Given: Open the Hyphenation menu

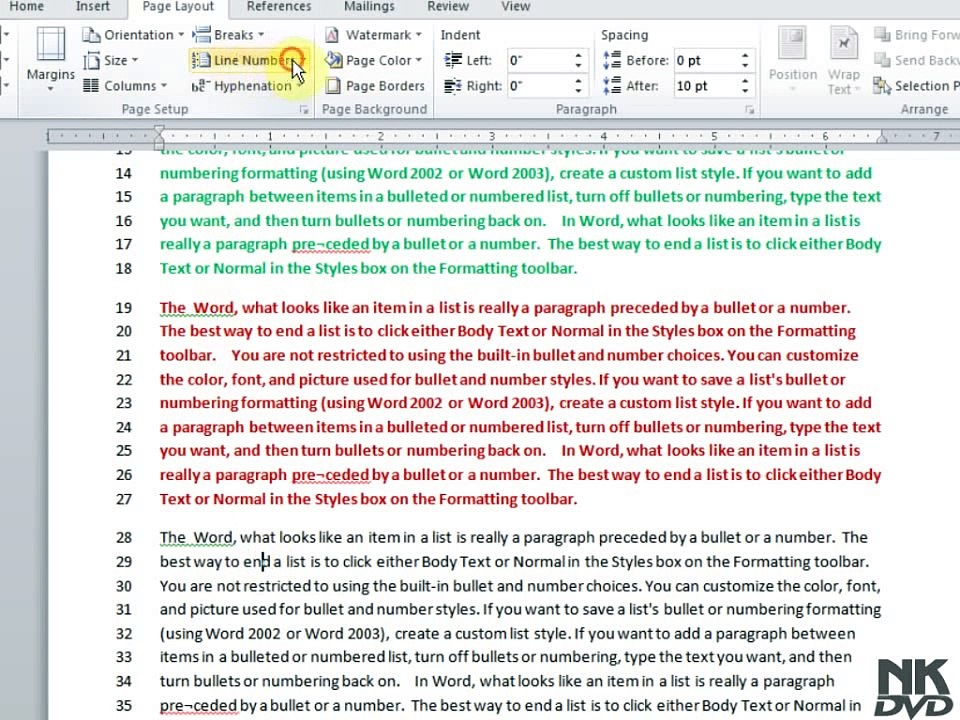Looking at the screenshot, I should coord(247,86).
